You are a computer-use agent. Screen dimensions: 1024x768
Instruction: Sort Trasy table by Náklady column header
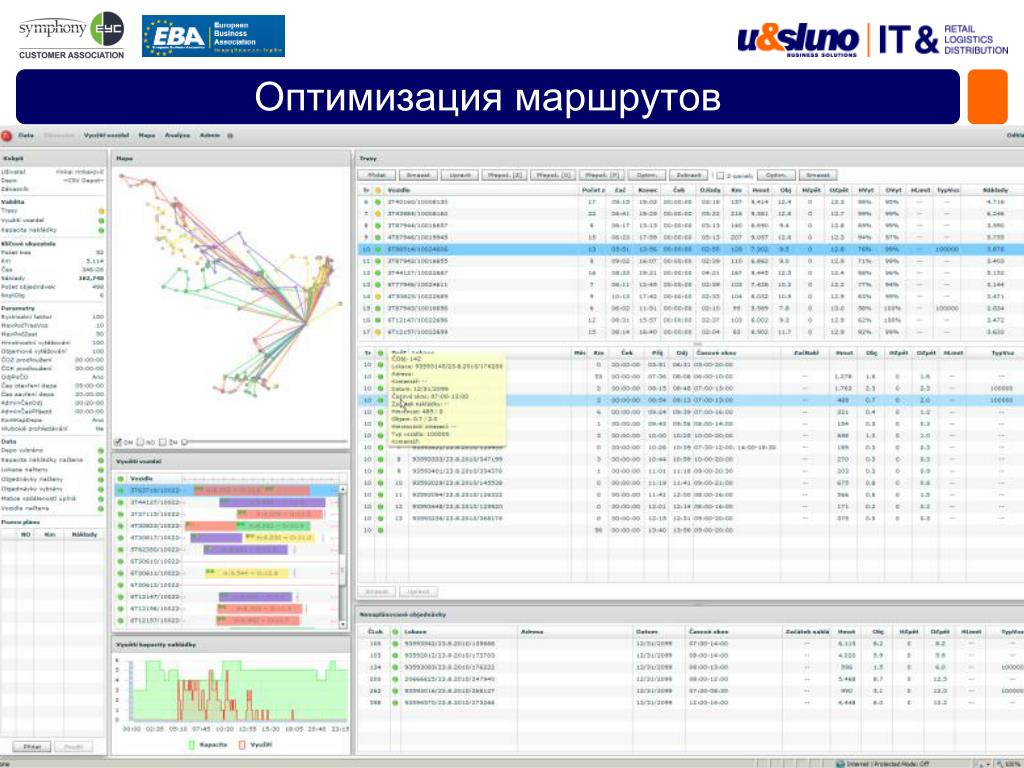coord(995,190)
